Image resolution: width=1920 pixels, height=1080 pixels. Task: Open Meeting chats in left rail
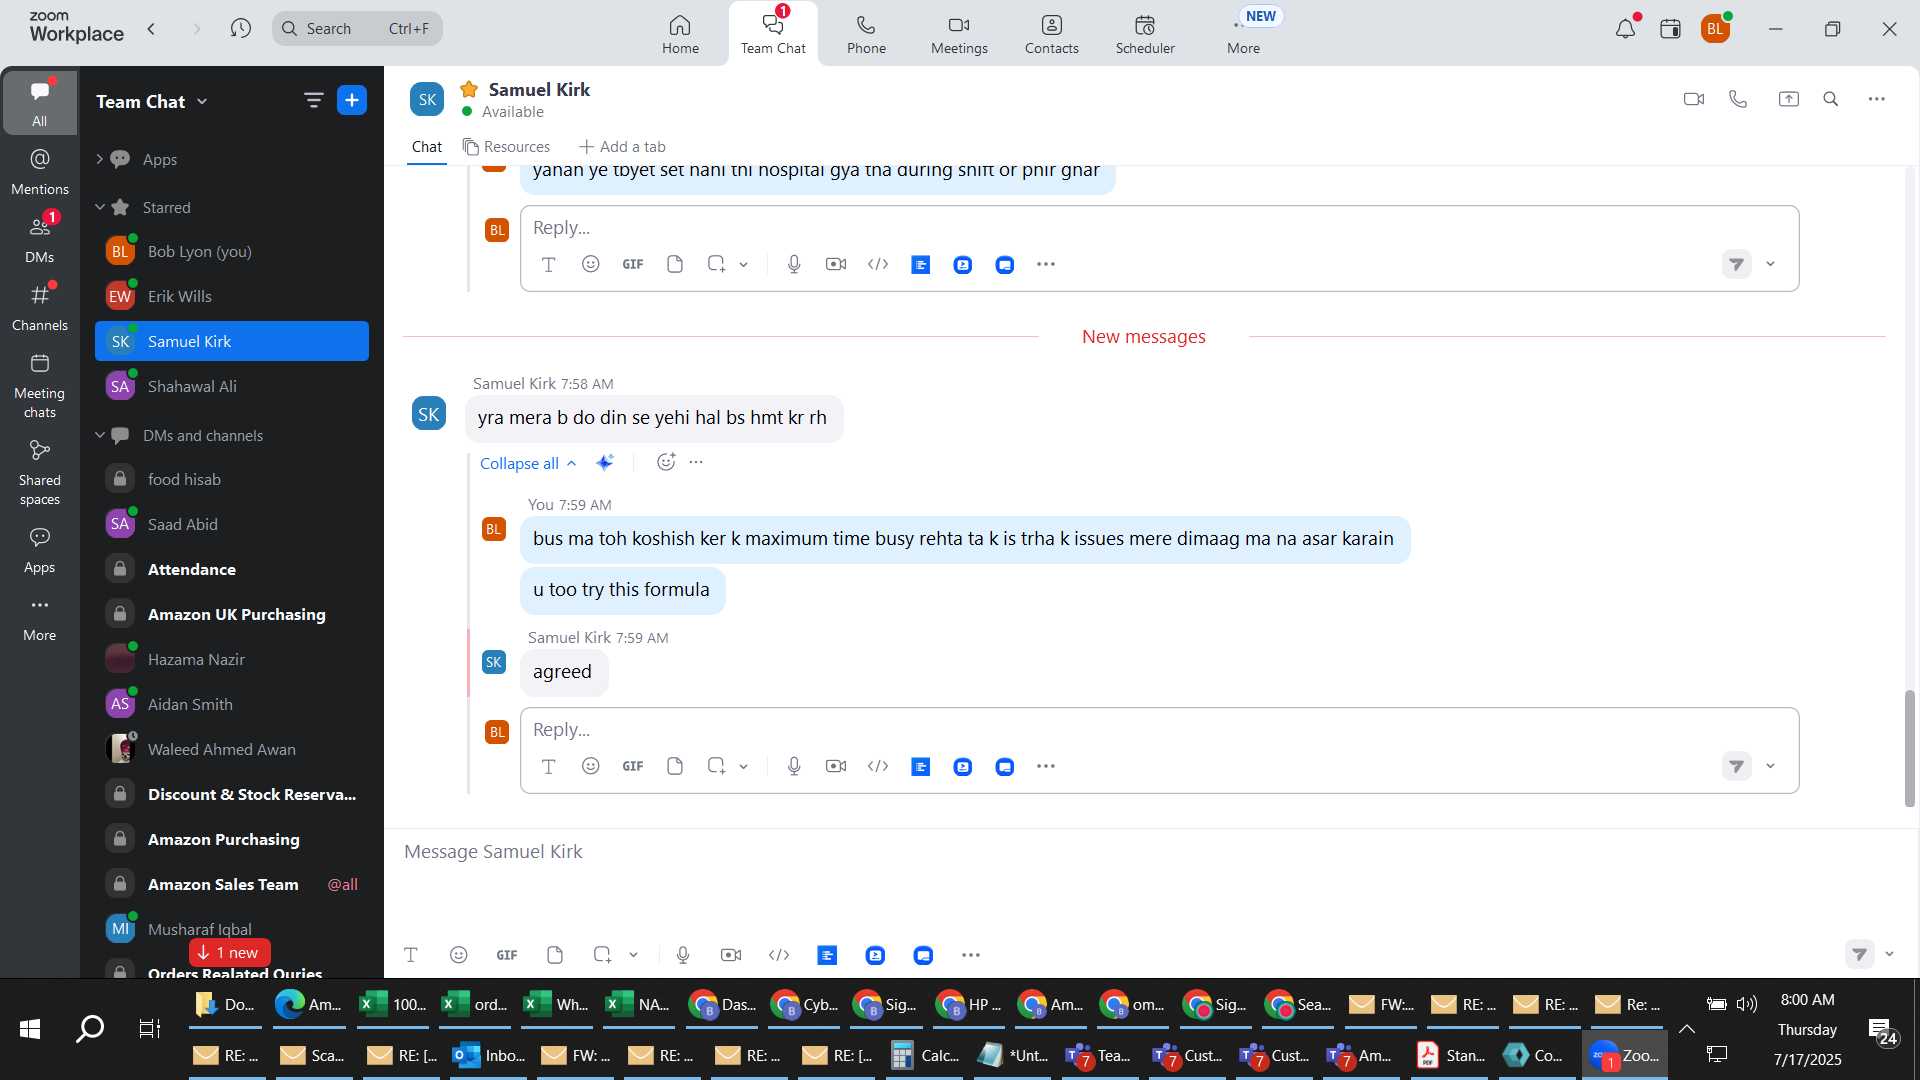(40, 385)
